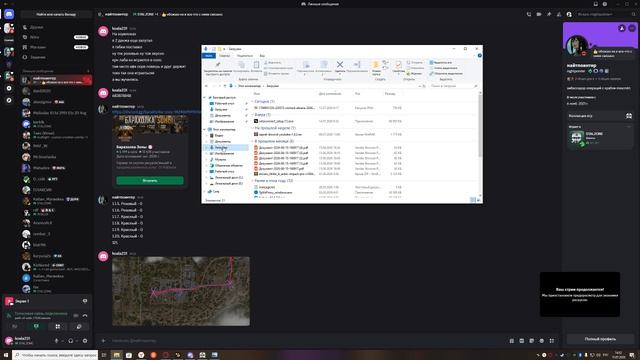
Task: Switch Explorer to details view icon
Action: (473, 200)
